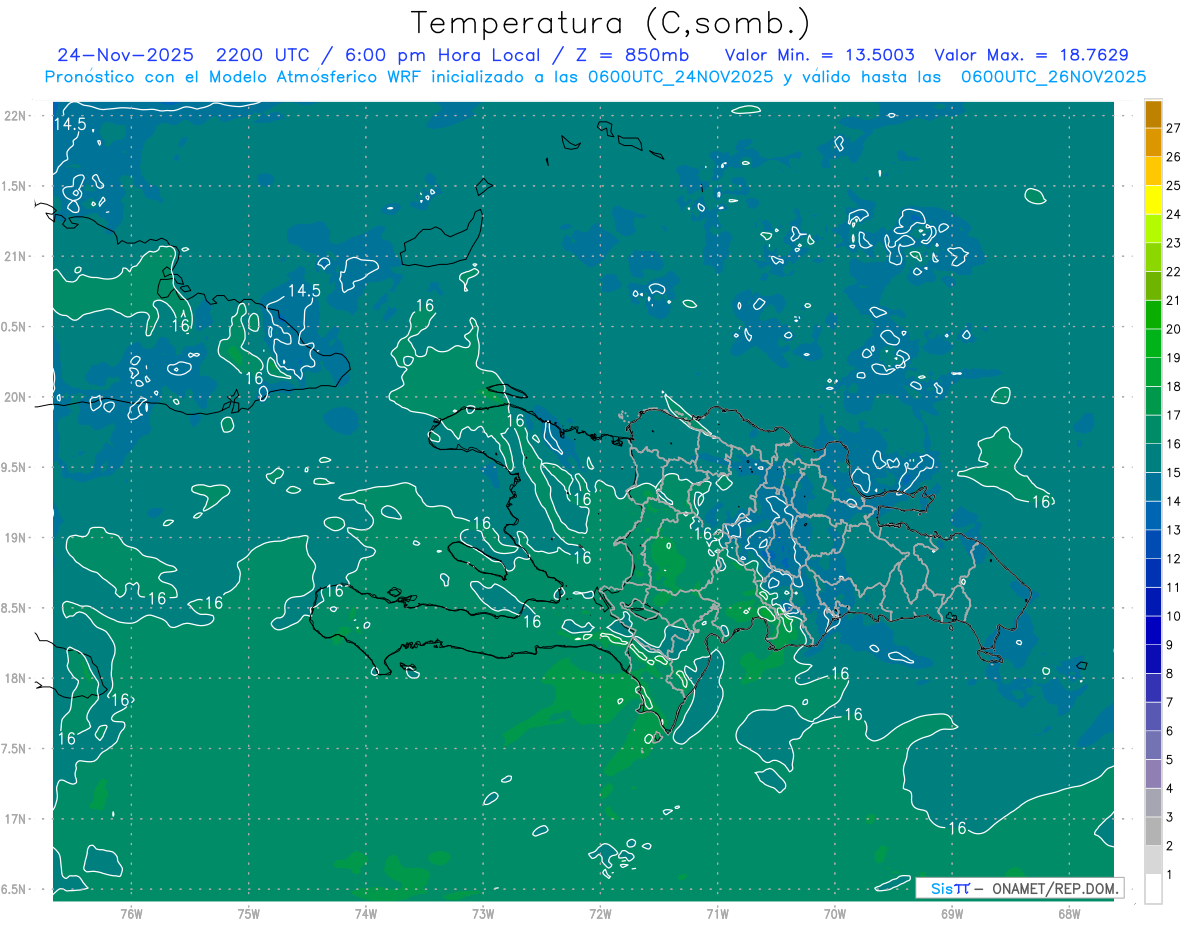Click the "18N" latitude label
This screenshot has width=1200, height=927.
(x=16, y=678)
